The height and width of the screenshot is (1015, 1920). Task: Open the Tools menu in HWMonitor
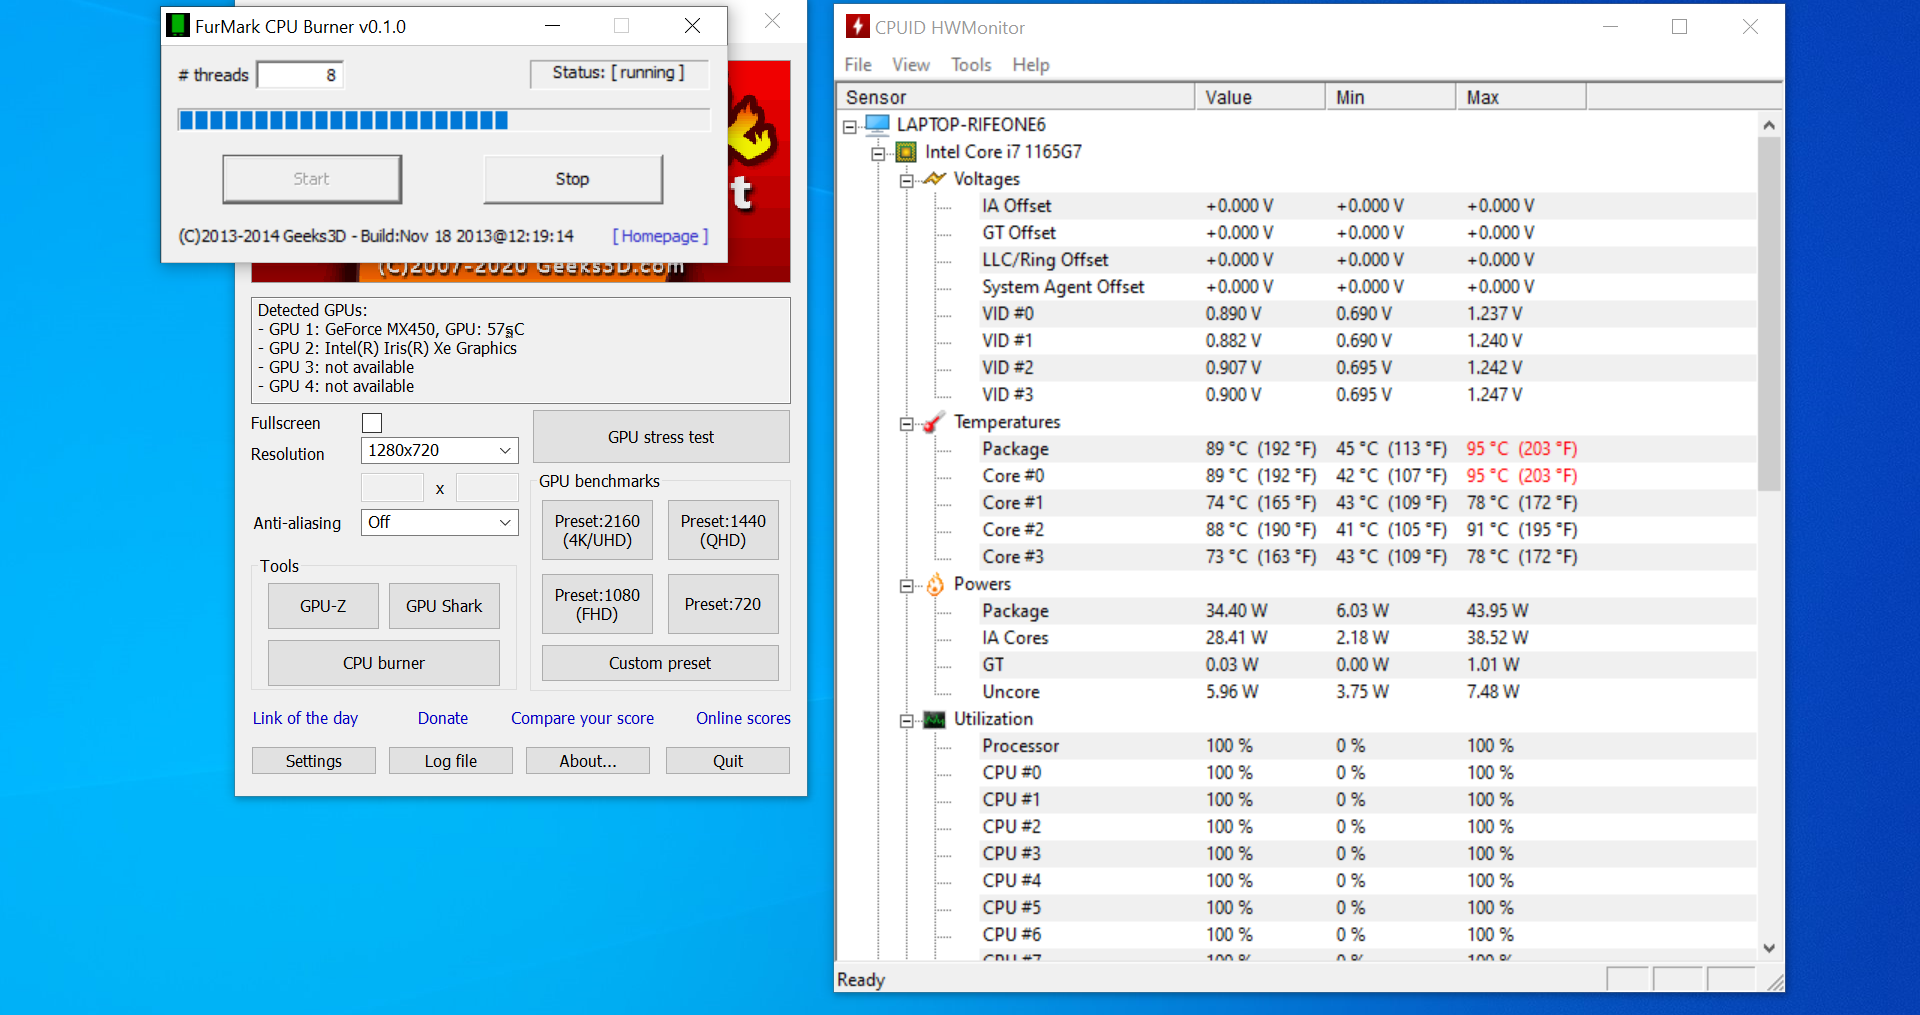971,65
